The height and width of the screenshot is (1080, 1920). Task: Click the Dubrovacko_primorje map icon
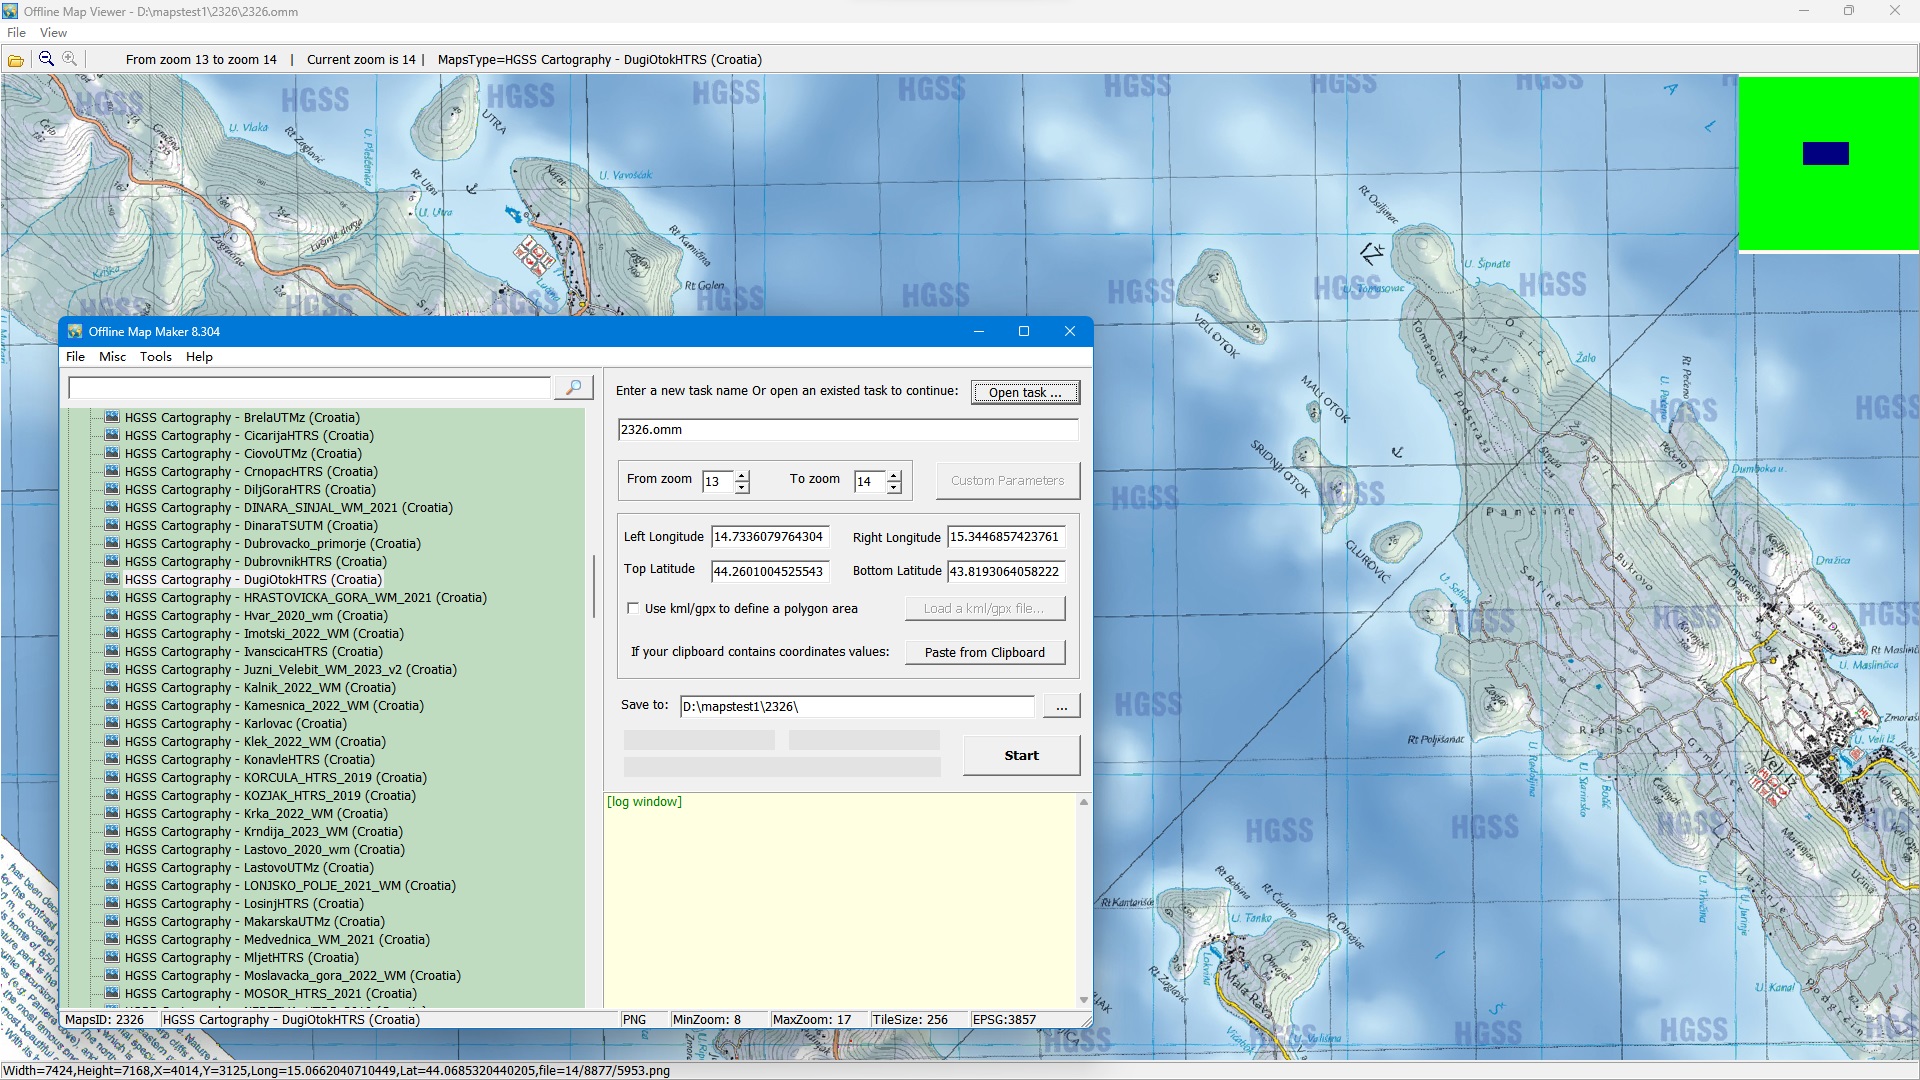(x=112, y=543)
